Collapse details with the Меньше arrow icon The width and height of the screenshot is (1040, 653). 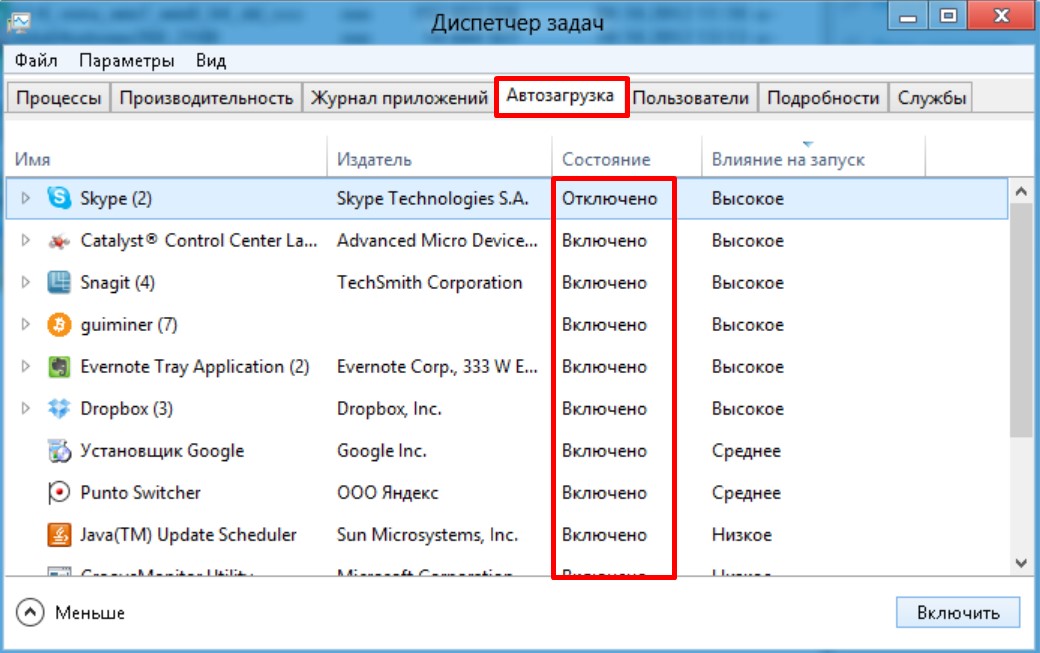pyautogui.click(x=30, y=613)
